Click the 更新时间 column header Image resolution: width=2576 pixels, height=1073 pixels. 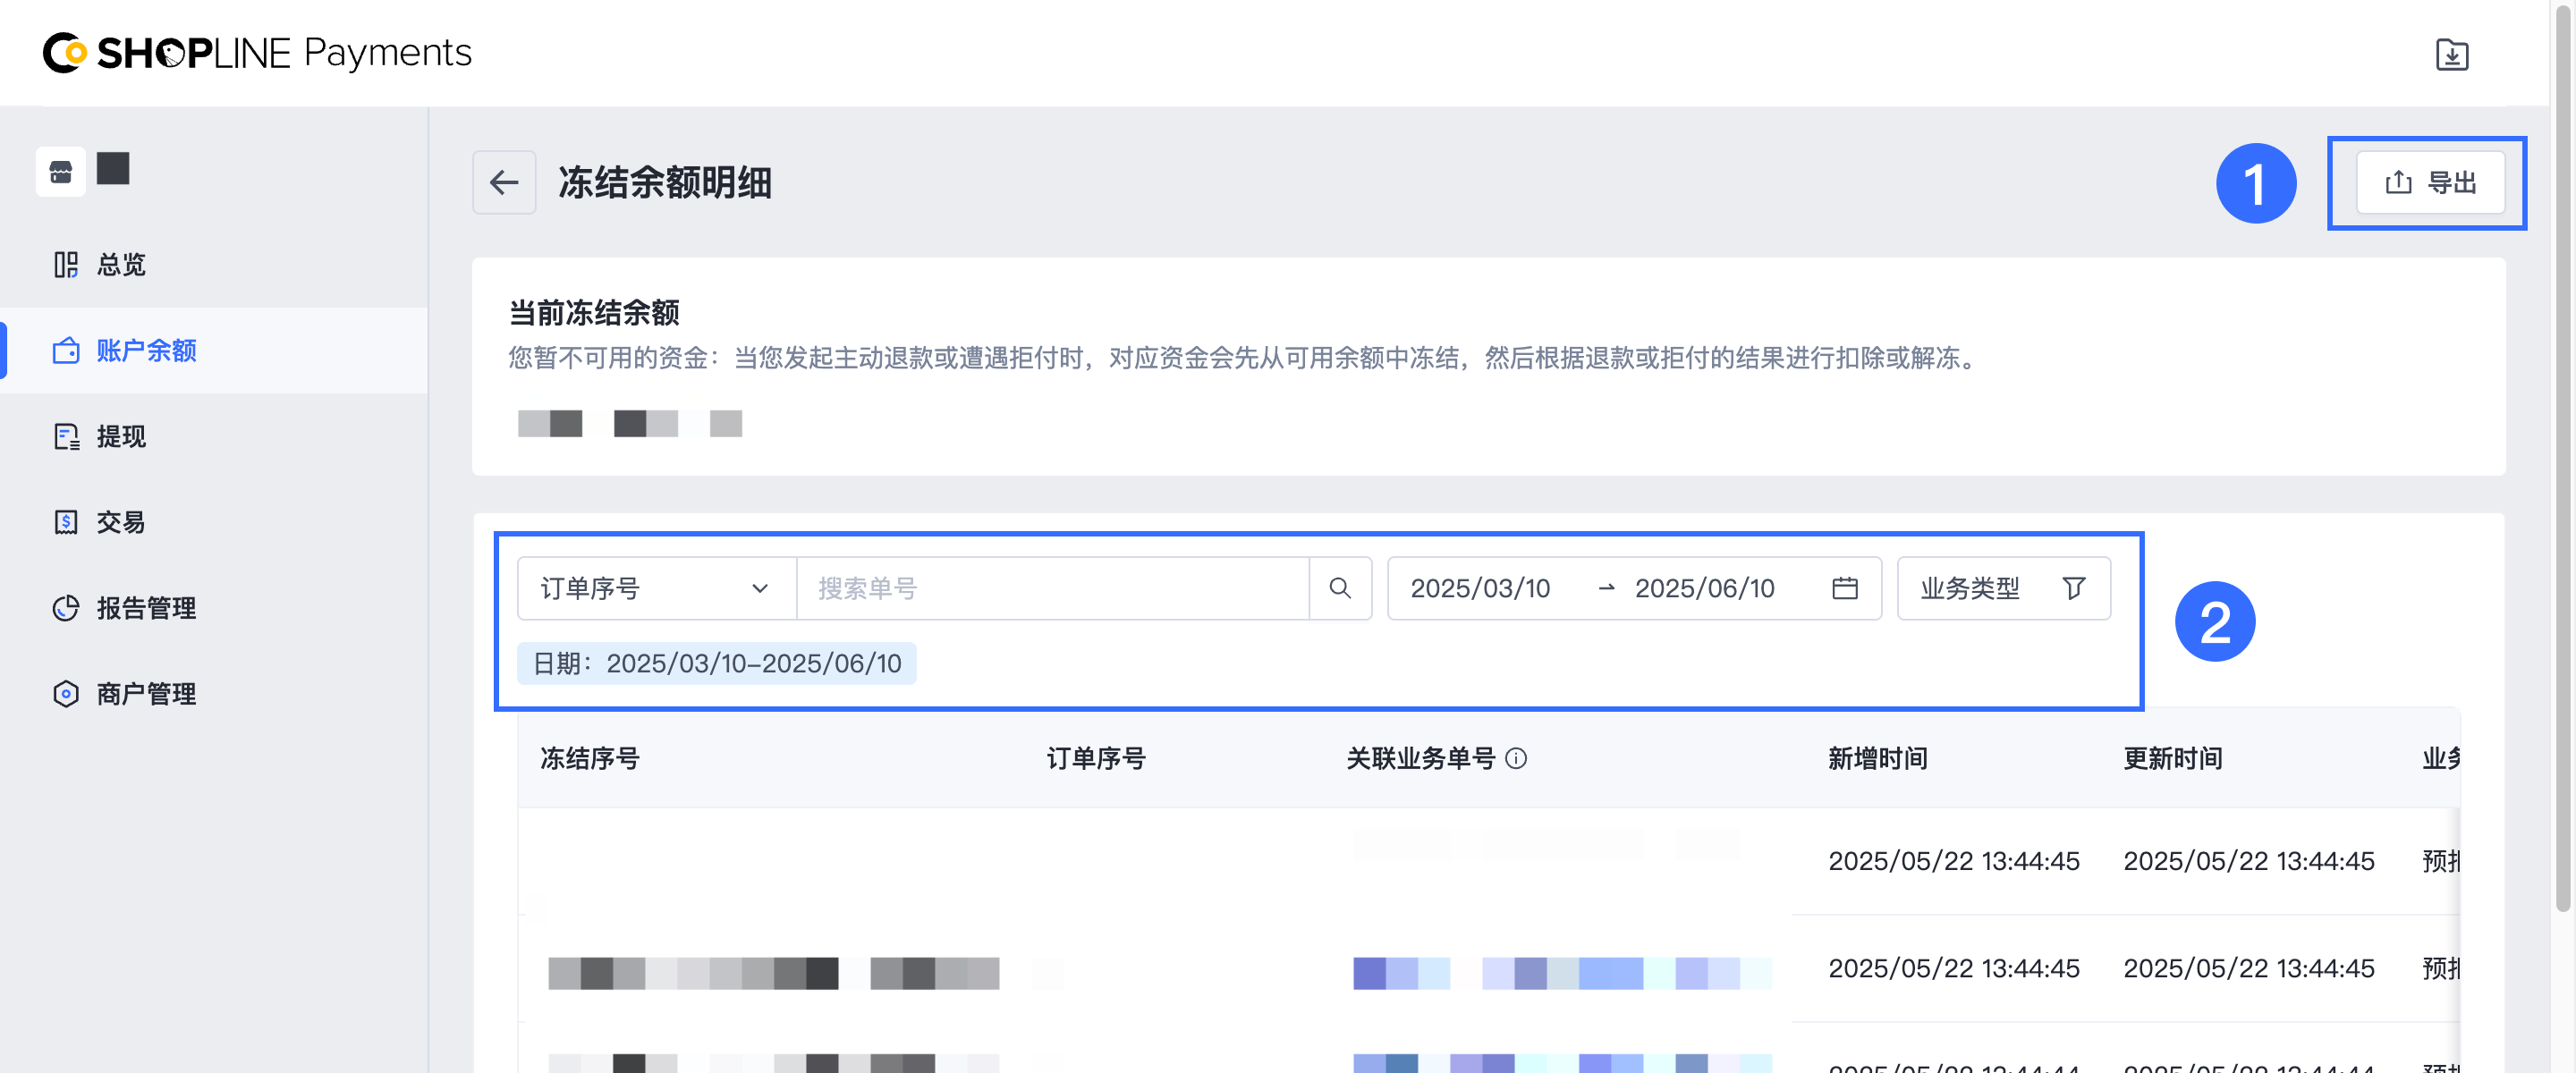pyautogui.click(x=2173, y=758)
